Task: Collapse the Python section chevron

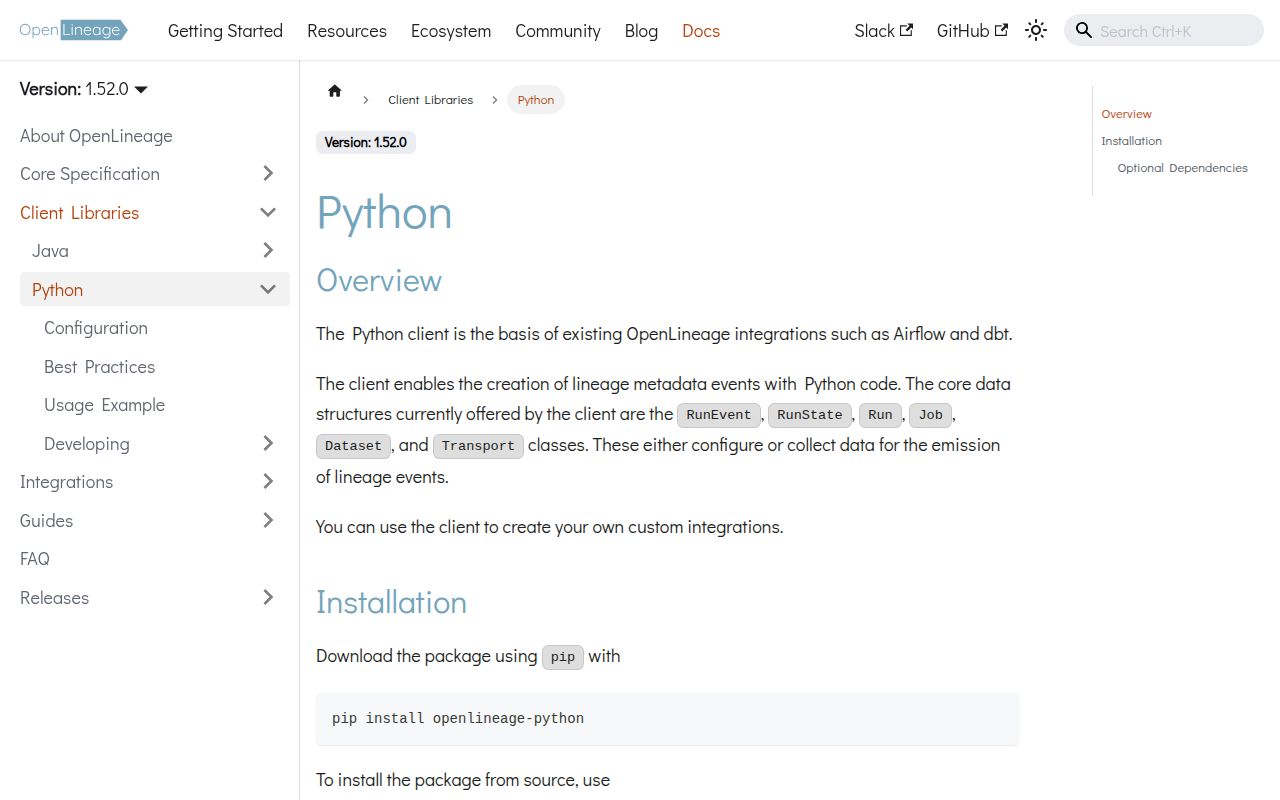Action: point(268,289)
